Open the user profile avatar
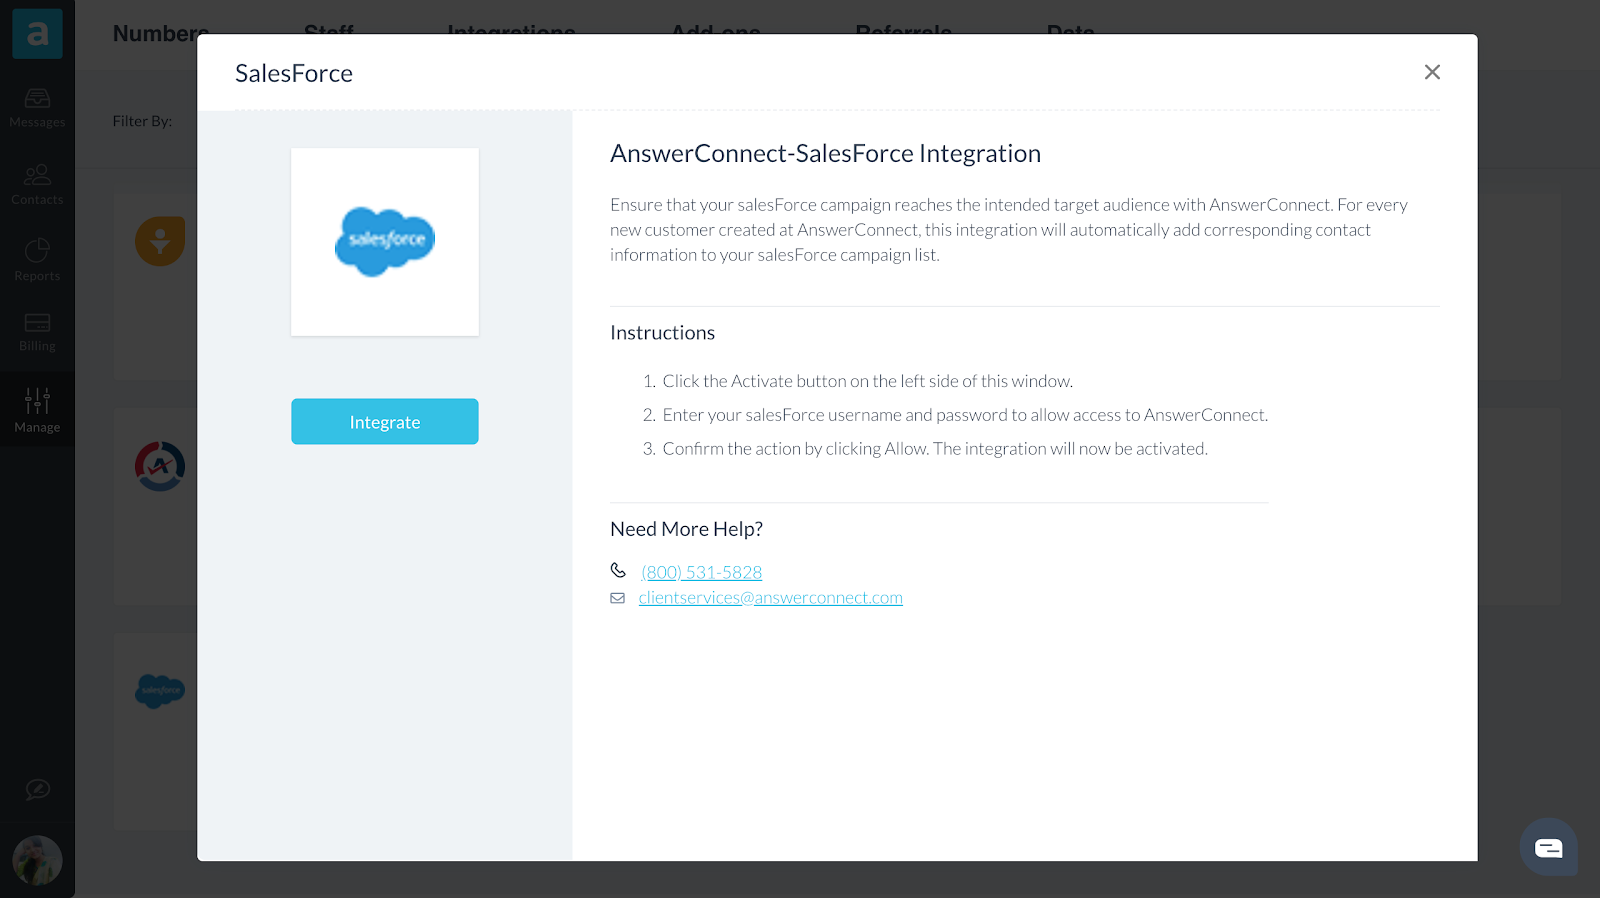This screenshot has width=1600, height=898. (37, 860)
